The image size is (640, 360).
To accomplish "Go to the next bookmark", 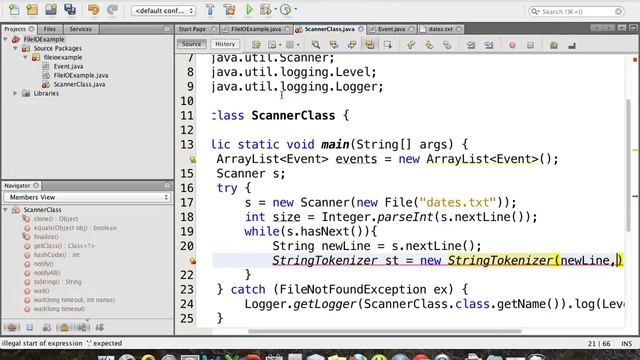I will 429,45.
